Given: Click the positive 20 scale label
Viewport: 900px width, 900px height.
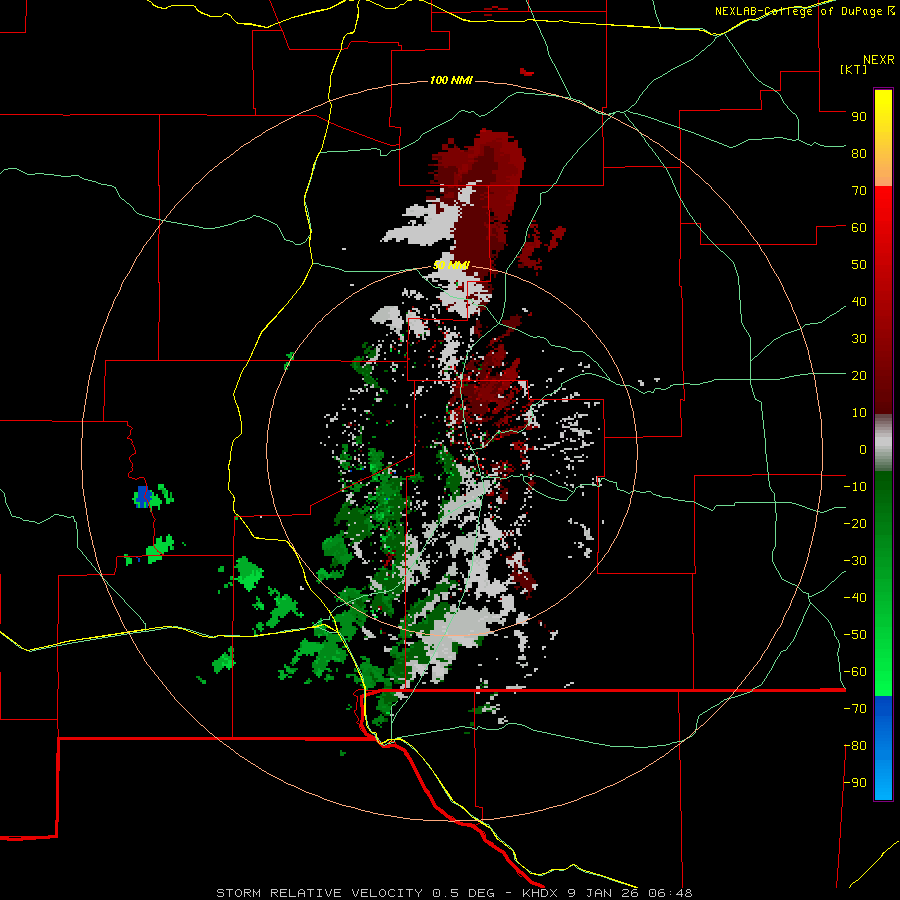Looking at the screenshot, I should (859, 376).
